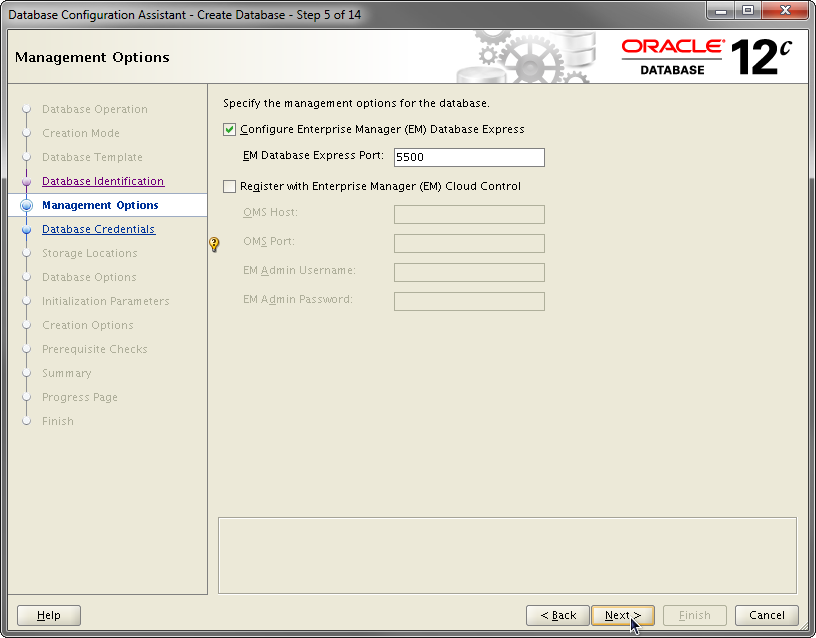
Task: Click the Summary step label
Action: pyautogui.click(x=67, y=373)
